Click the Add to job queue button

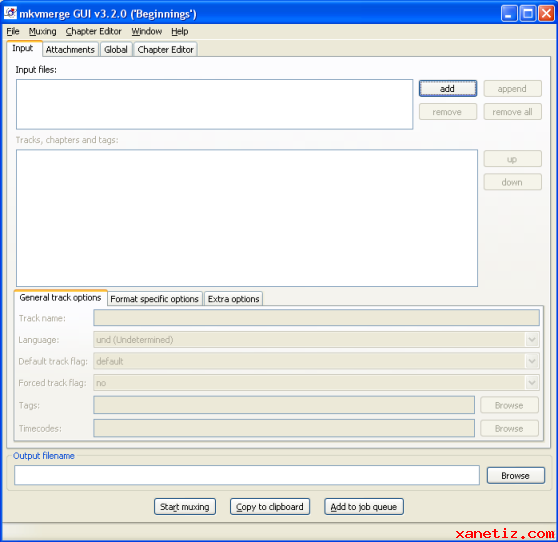(x=364, y=506)
